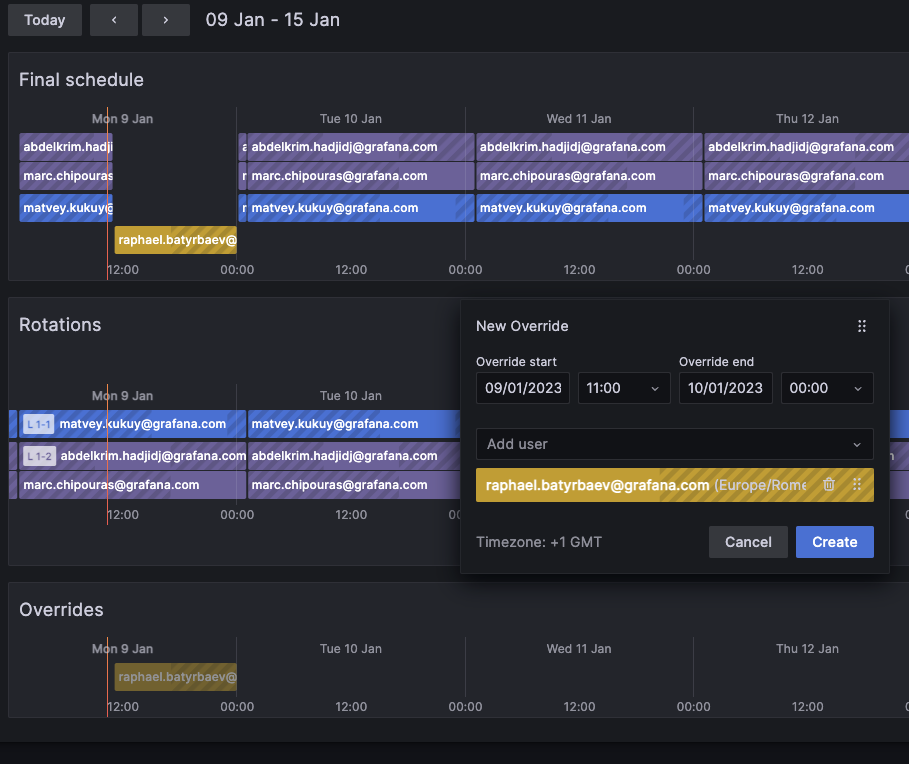Screen dimensions: 909x764
Task: Select the L 1-1 rotation badge
Action: tap(37, 423)
